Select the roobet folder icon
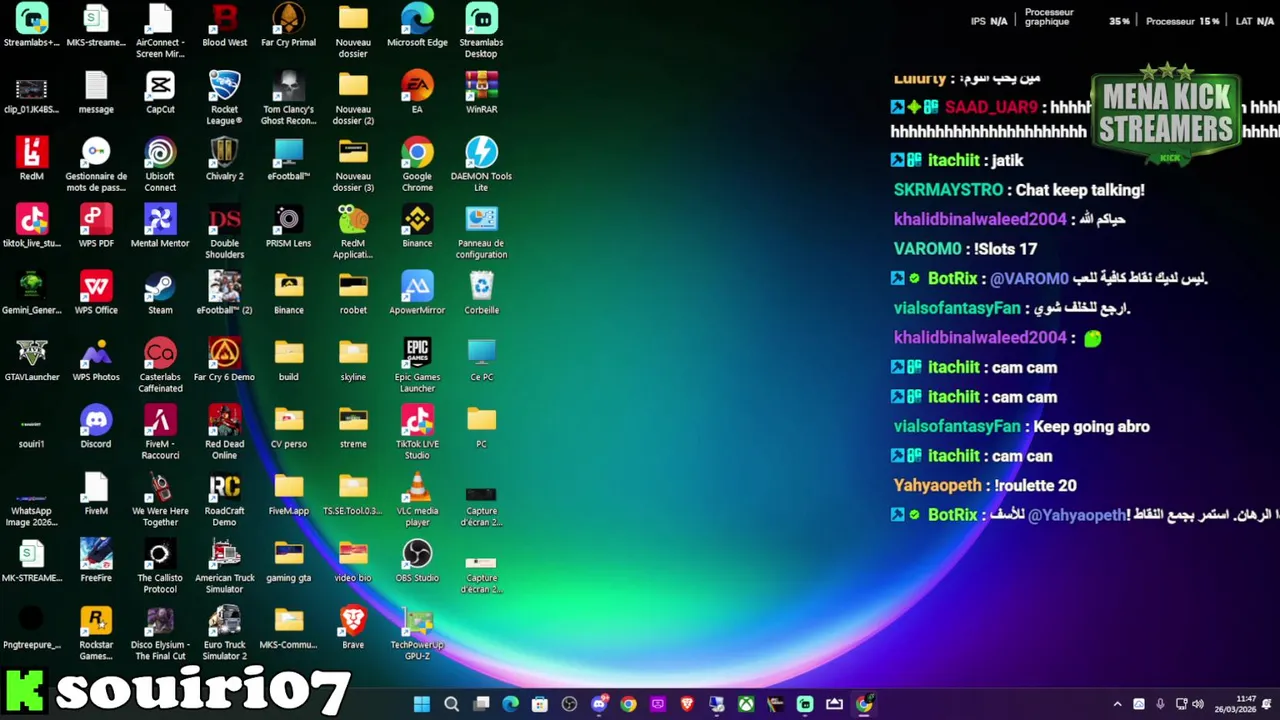 pyautogui.click(x=353, y=294)
